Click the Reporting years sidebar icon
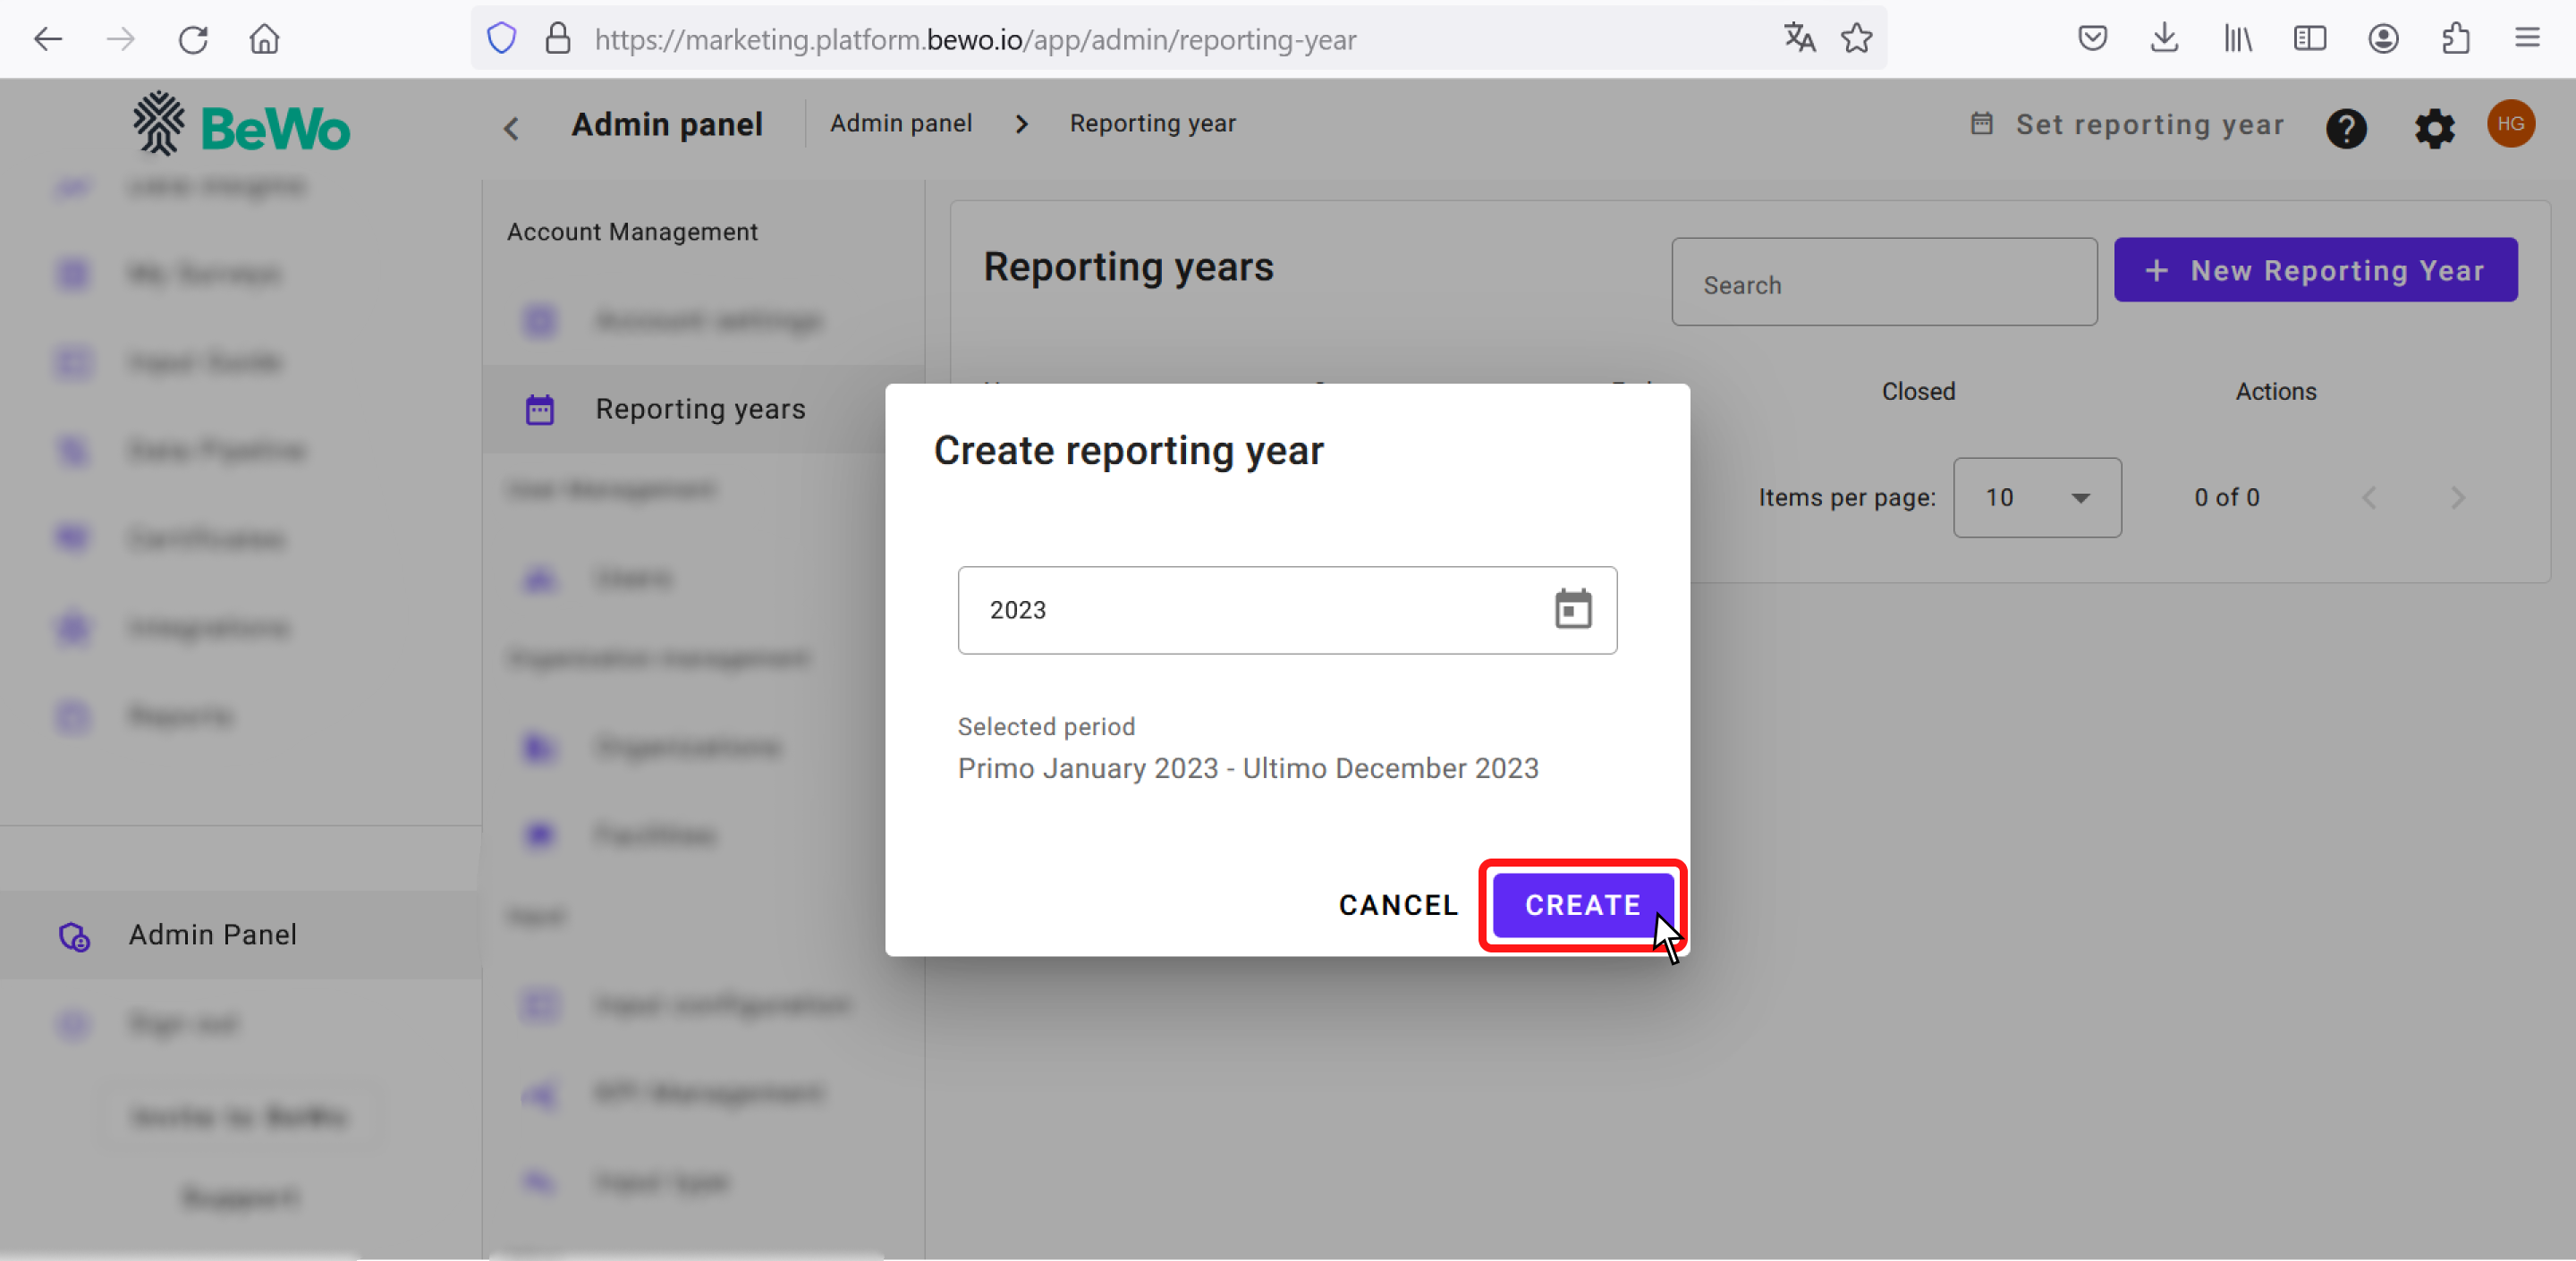 (540, 407)
